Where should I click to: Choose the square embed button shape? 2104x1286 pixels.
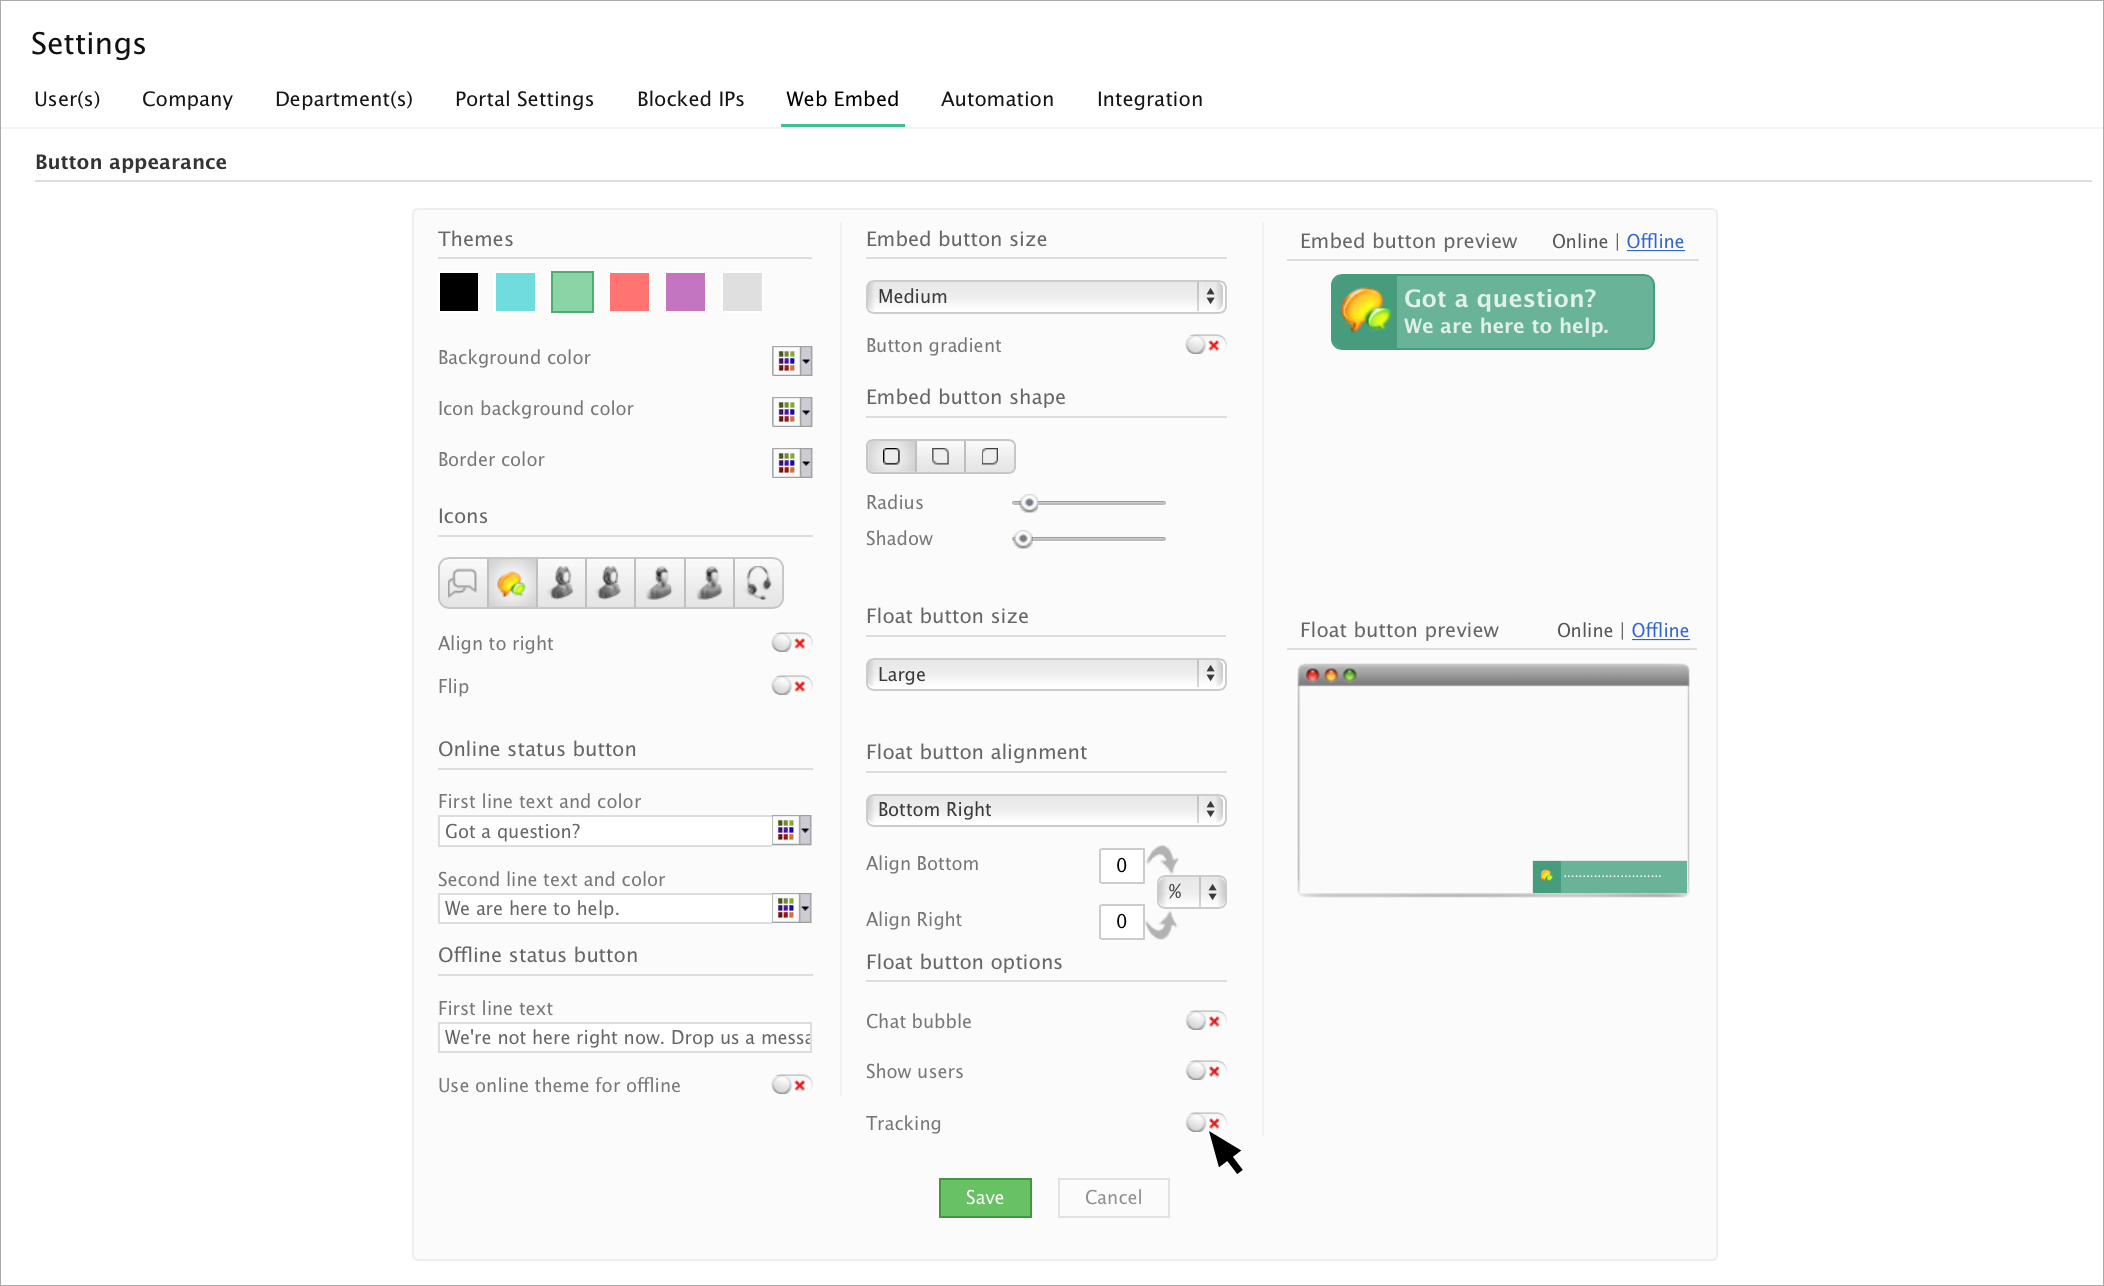click(891, 457)
